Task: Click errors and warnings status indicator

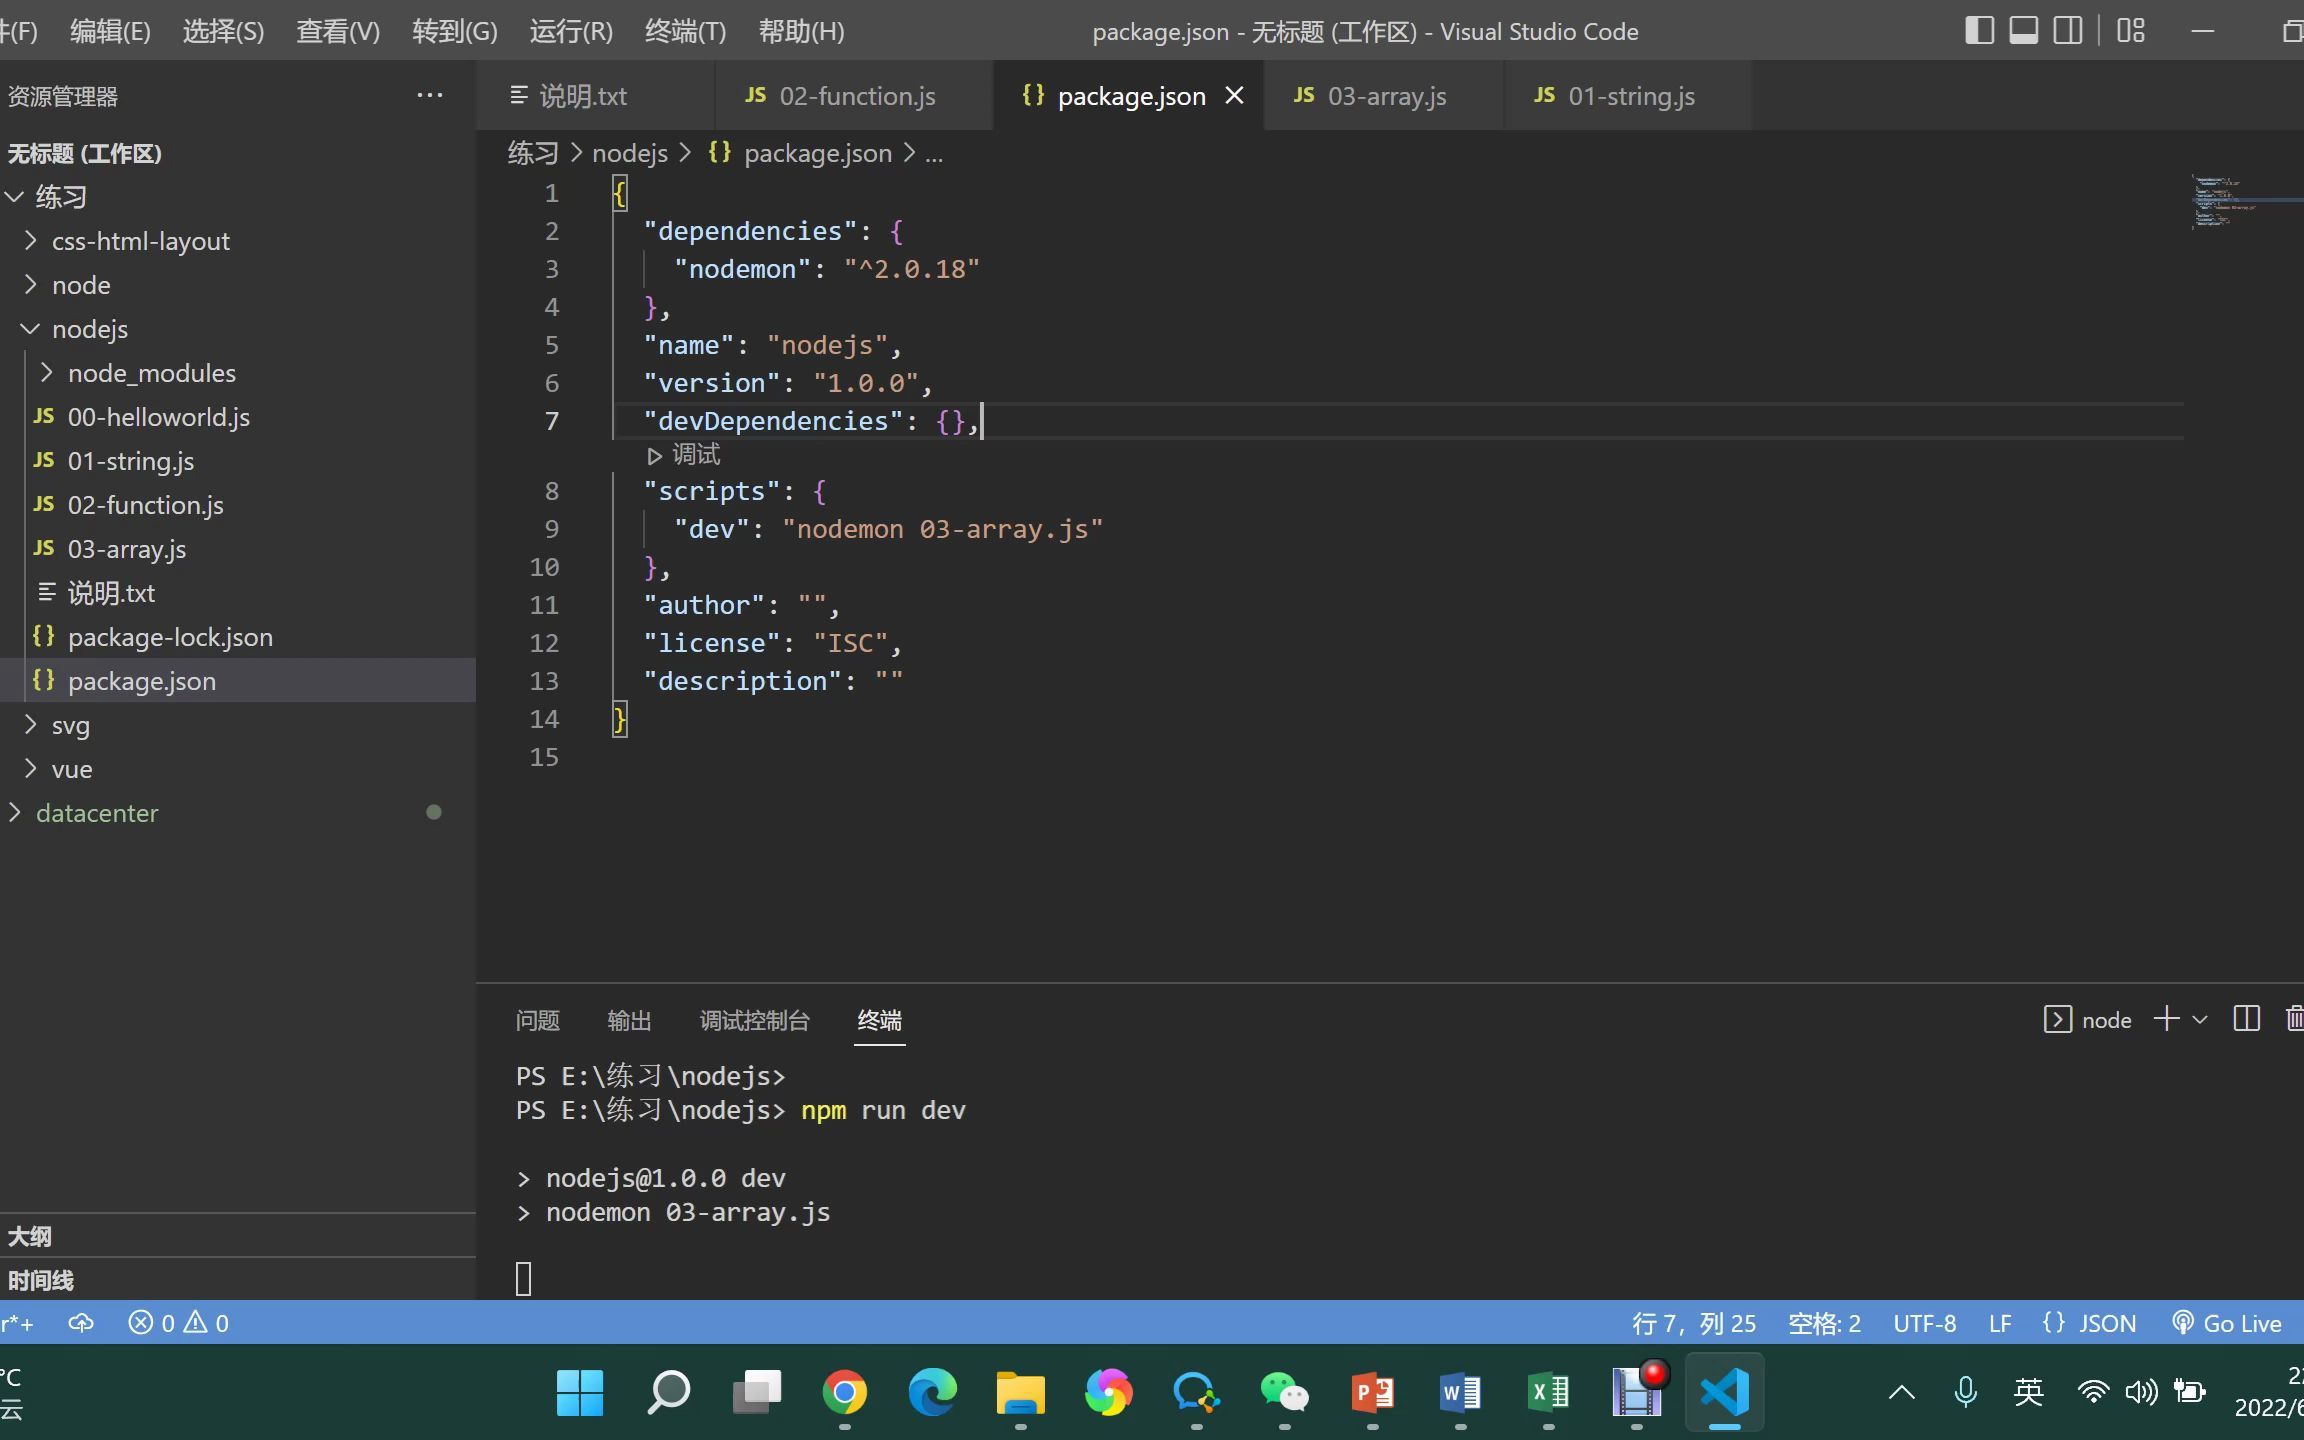Action: pos(179,1323)
